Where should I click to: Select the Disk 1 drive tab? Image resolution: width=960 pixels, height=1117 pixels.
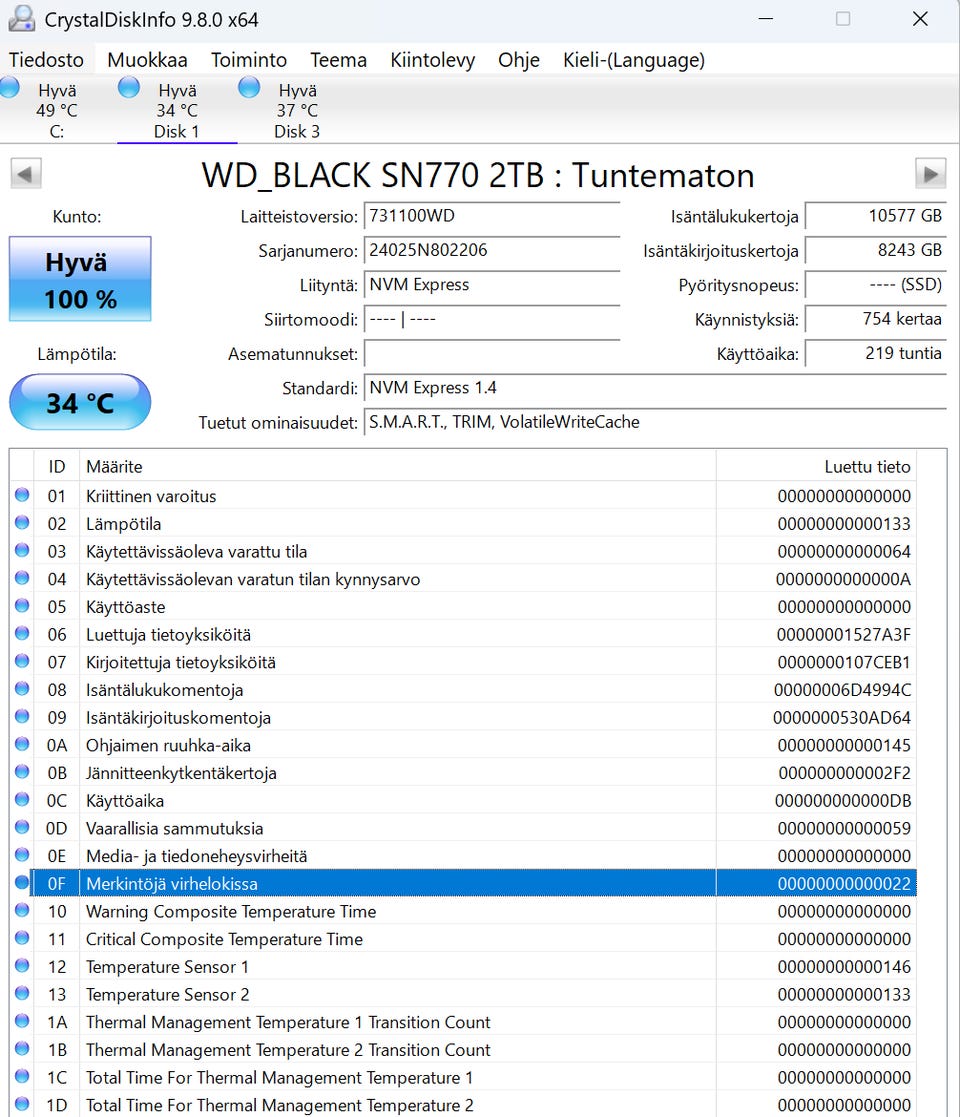click(x=177, y=110)
